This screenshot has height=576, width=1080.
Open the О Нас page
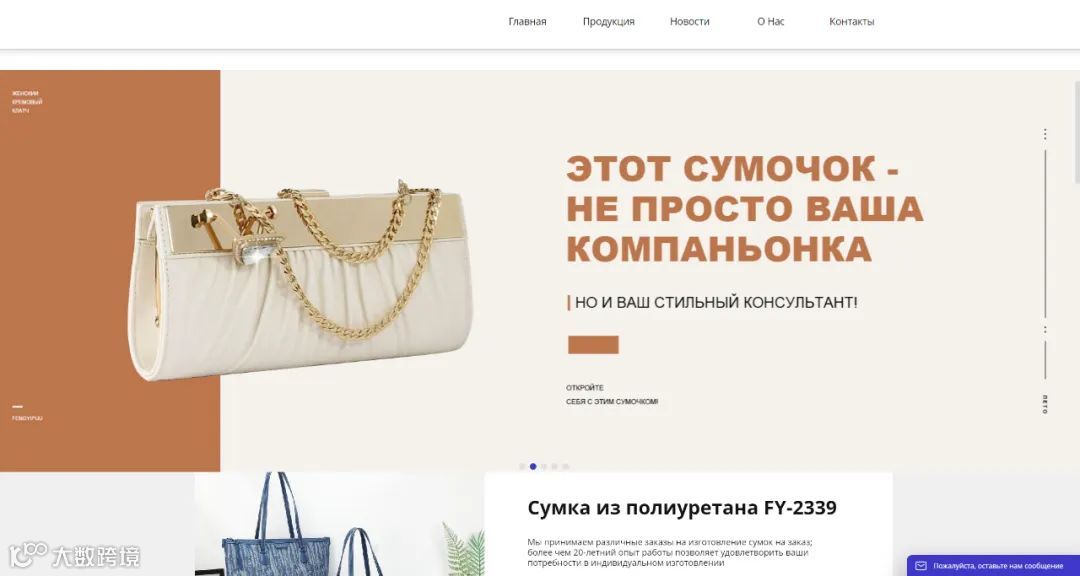pyautogui.click(x=771, y=21)
